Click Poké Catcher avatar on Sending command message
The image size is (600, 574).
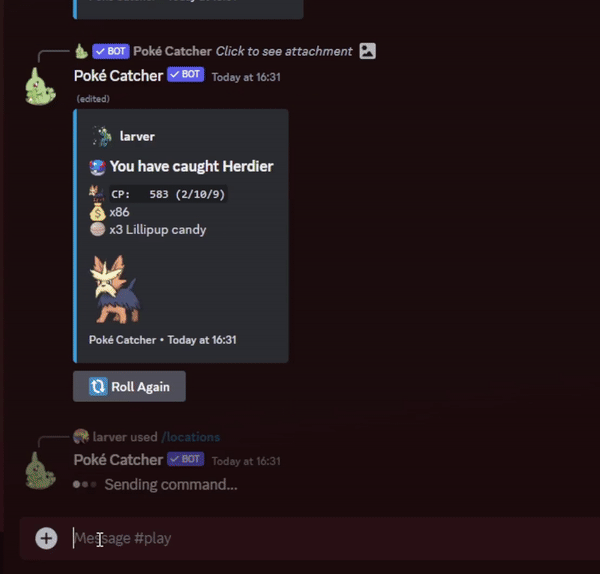[40, 471]
